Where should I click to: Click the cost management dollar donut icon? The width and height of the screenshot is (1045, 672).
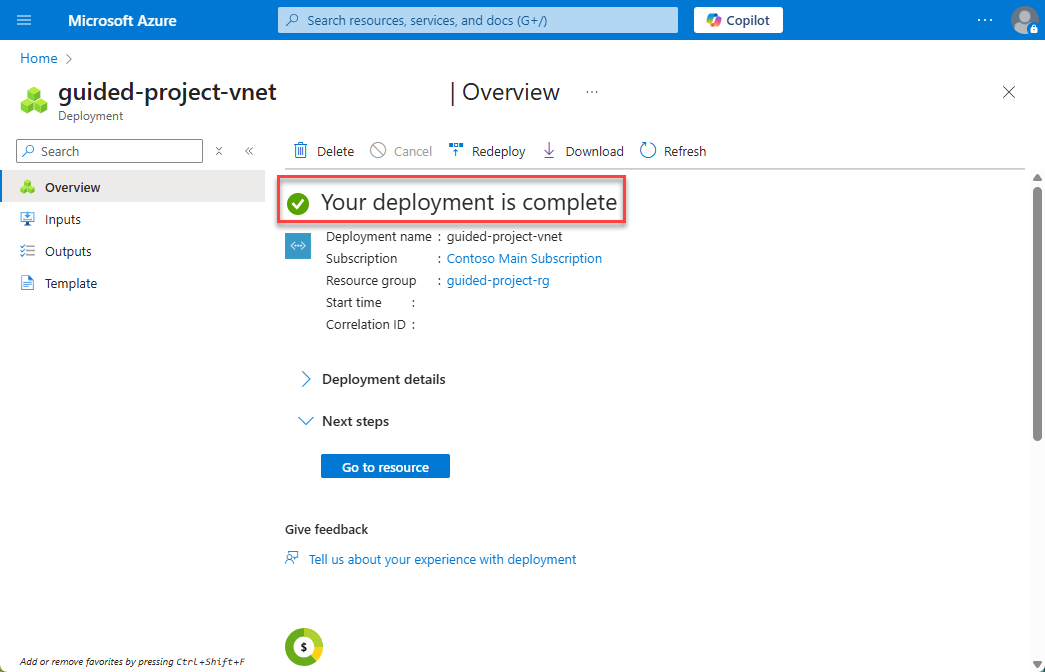304,647
